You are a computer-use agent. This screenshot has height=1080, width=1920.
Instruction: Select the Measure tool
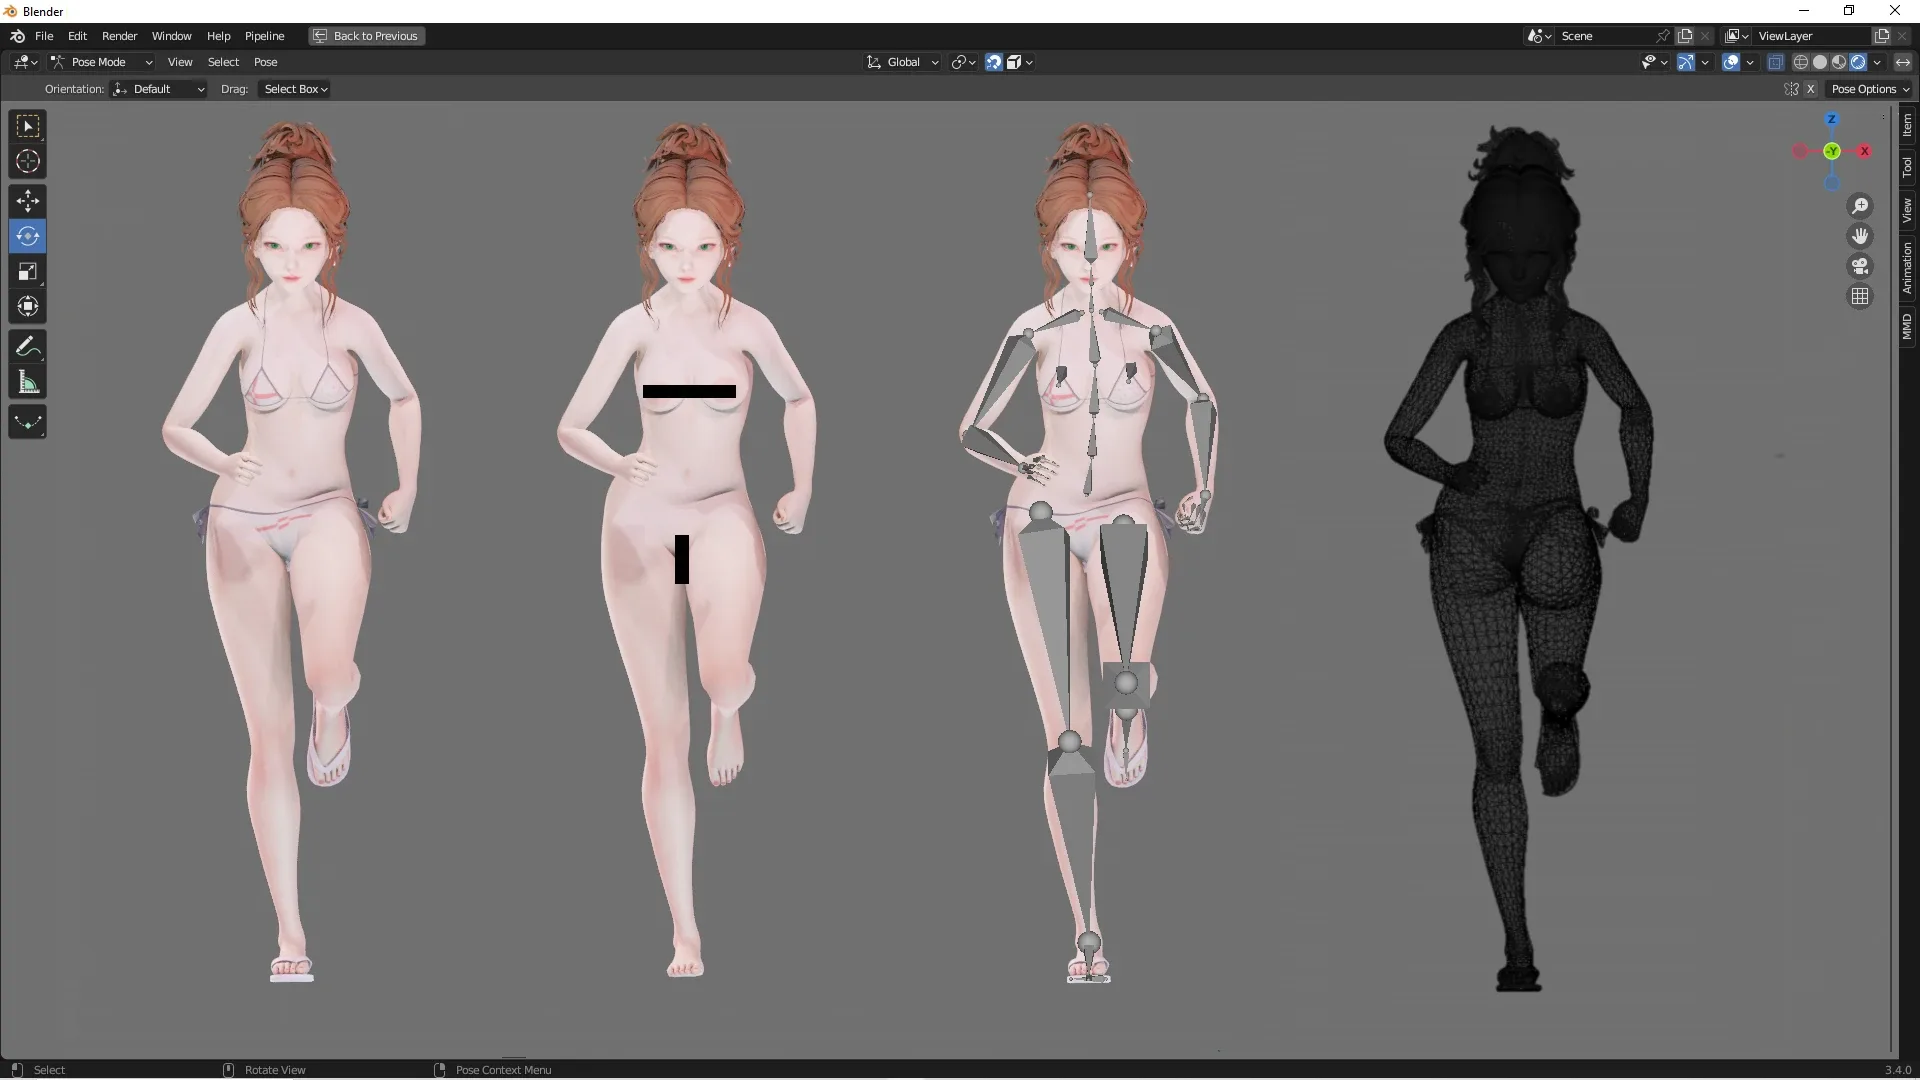[27, 381]
